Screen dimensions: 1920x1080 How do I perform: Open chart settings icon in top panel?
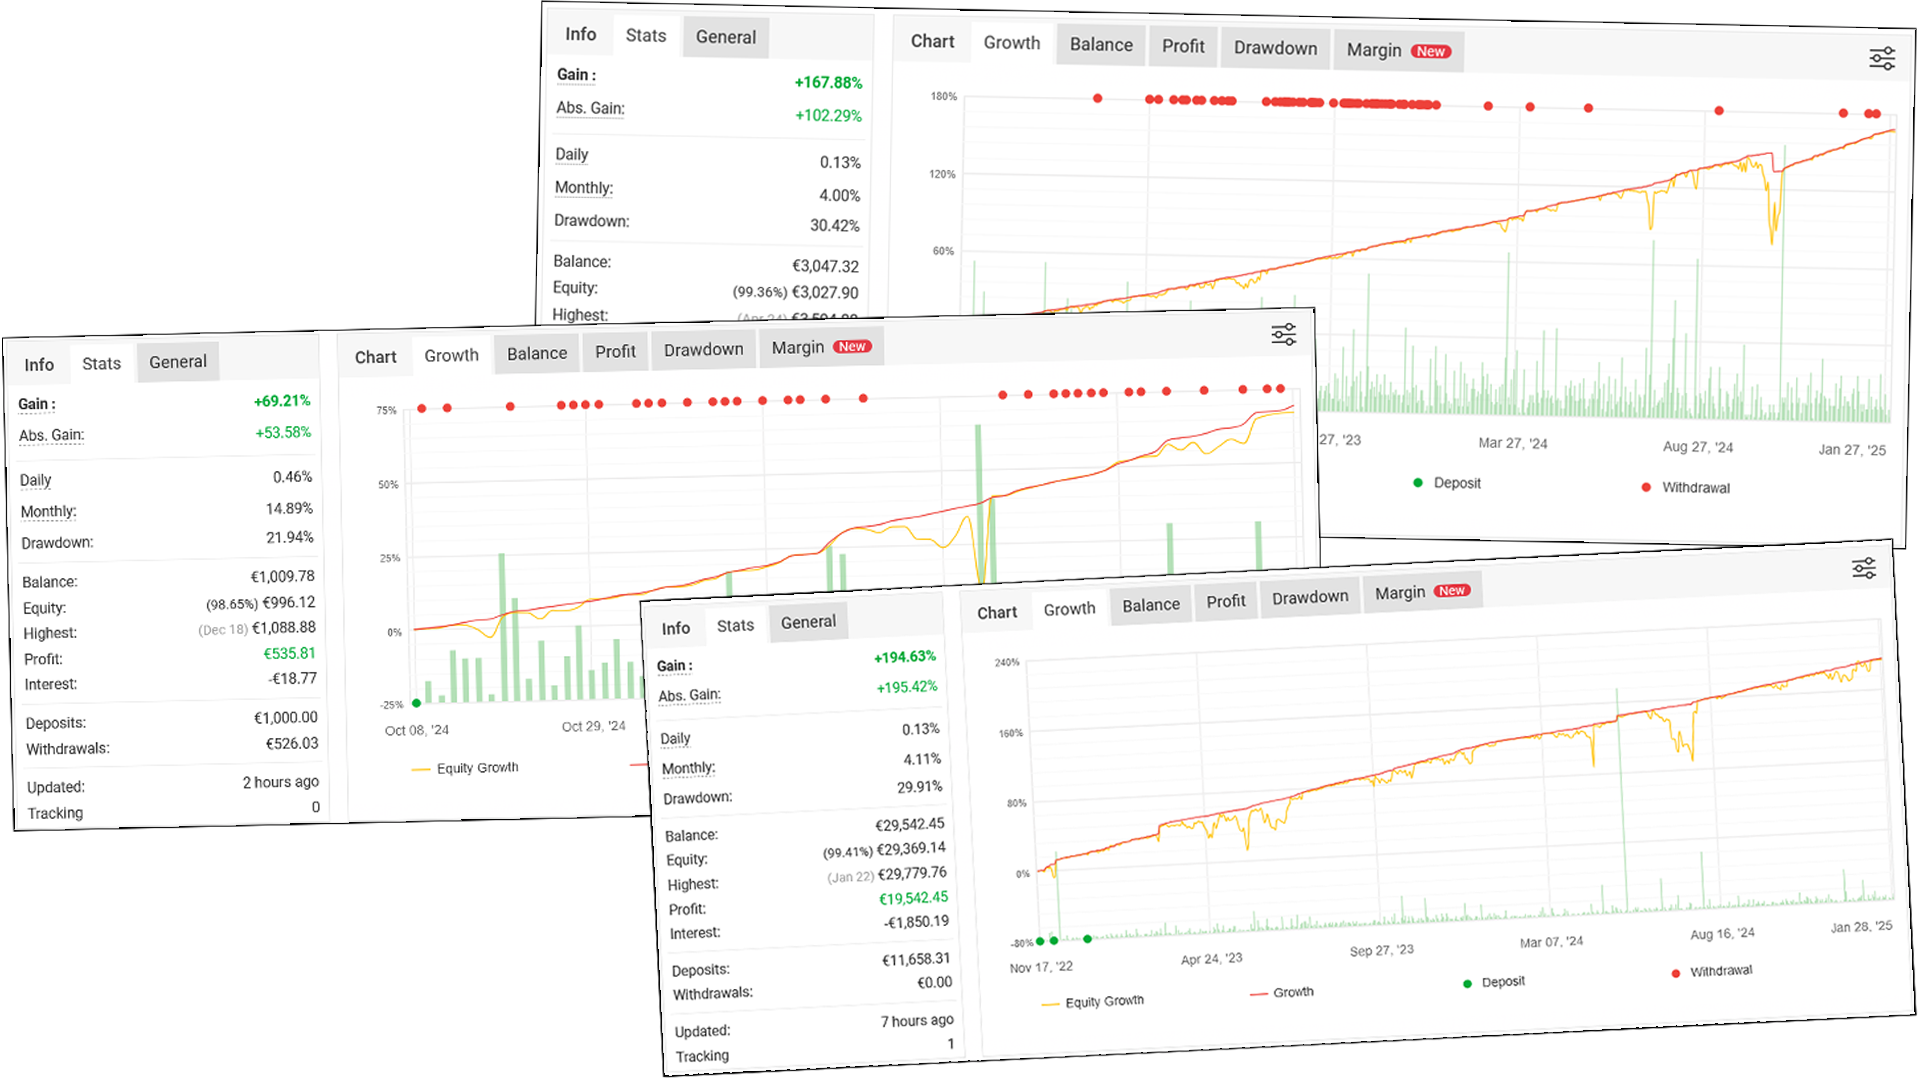[x=1881, y=59]
